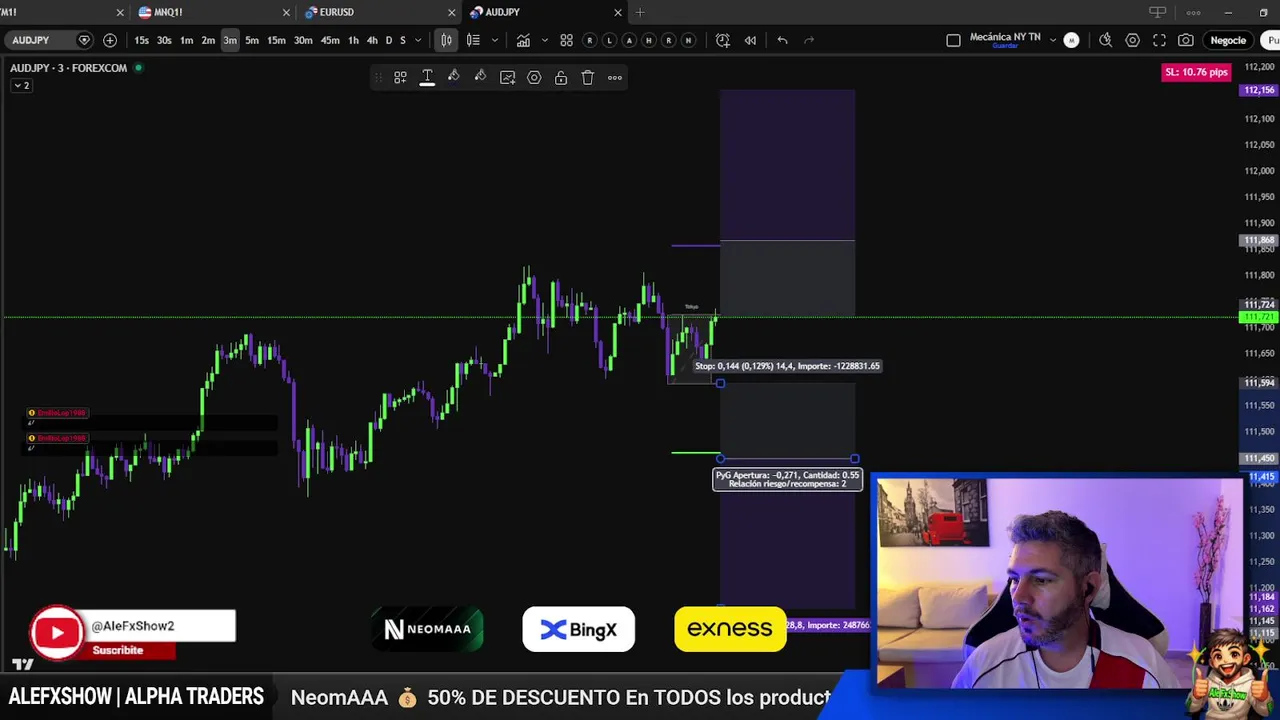Expand the layout name dropdown arrow
Viewport: 1280px width, 720px height.
click(x=1052, y=40)
